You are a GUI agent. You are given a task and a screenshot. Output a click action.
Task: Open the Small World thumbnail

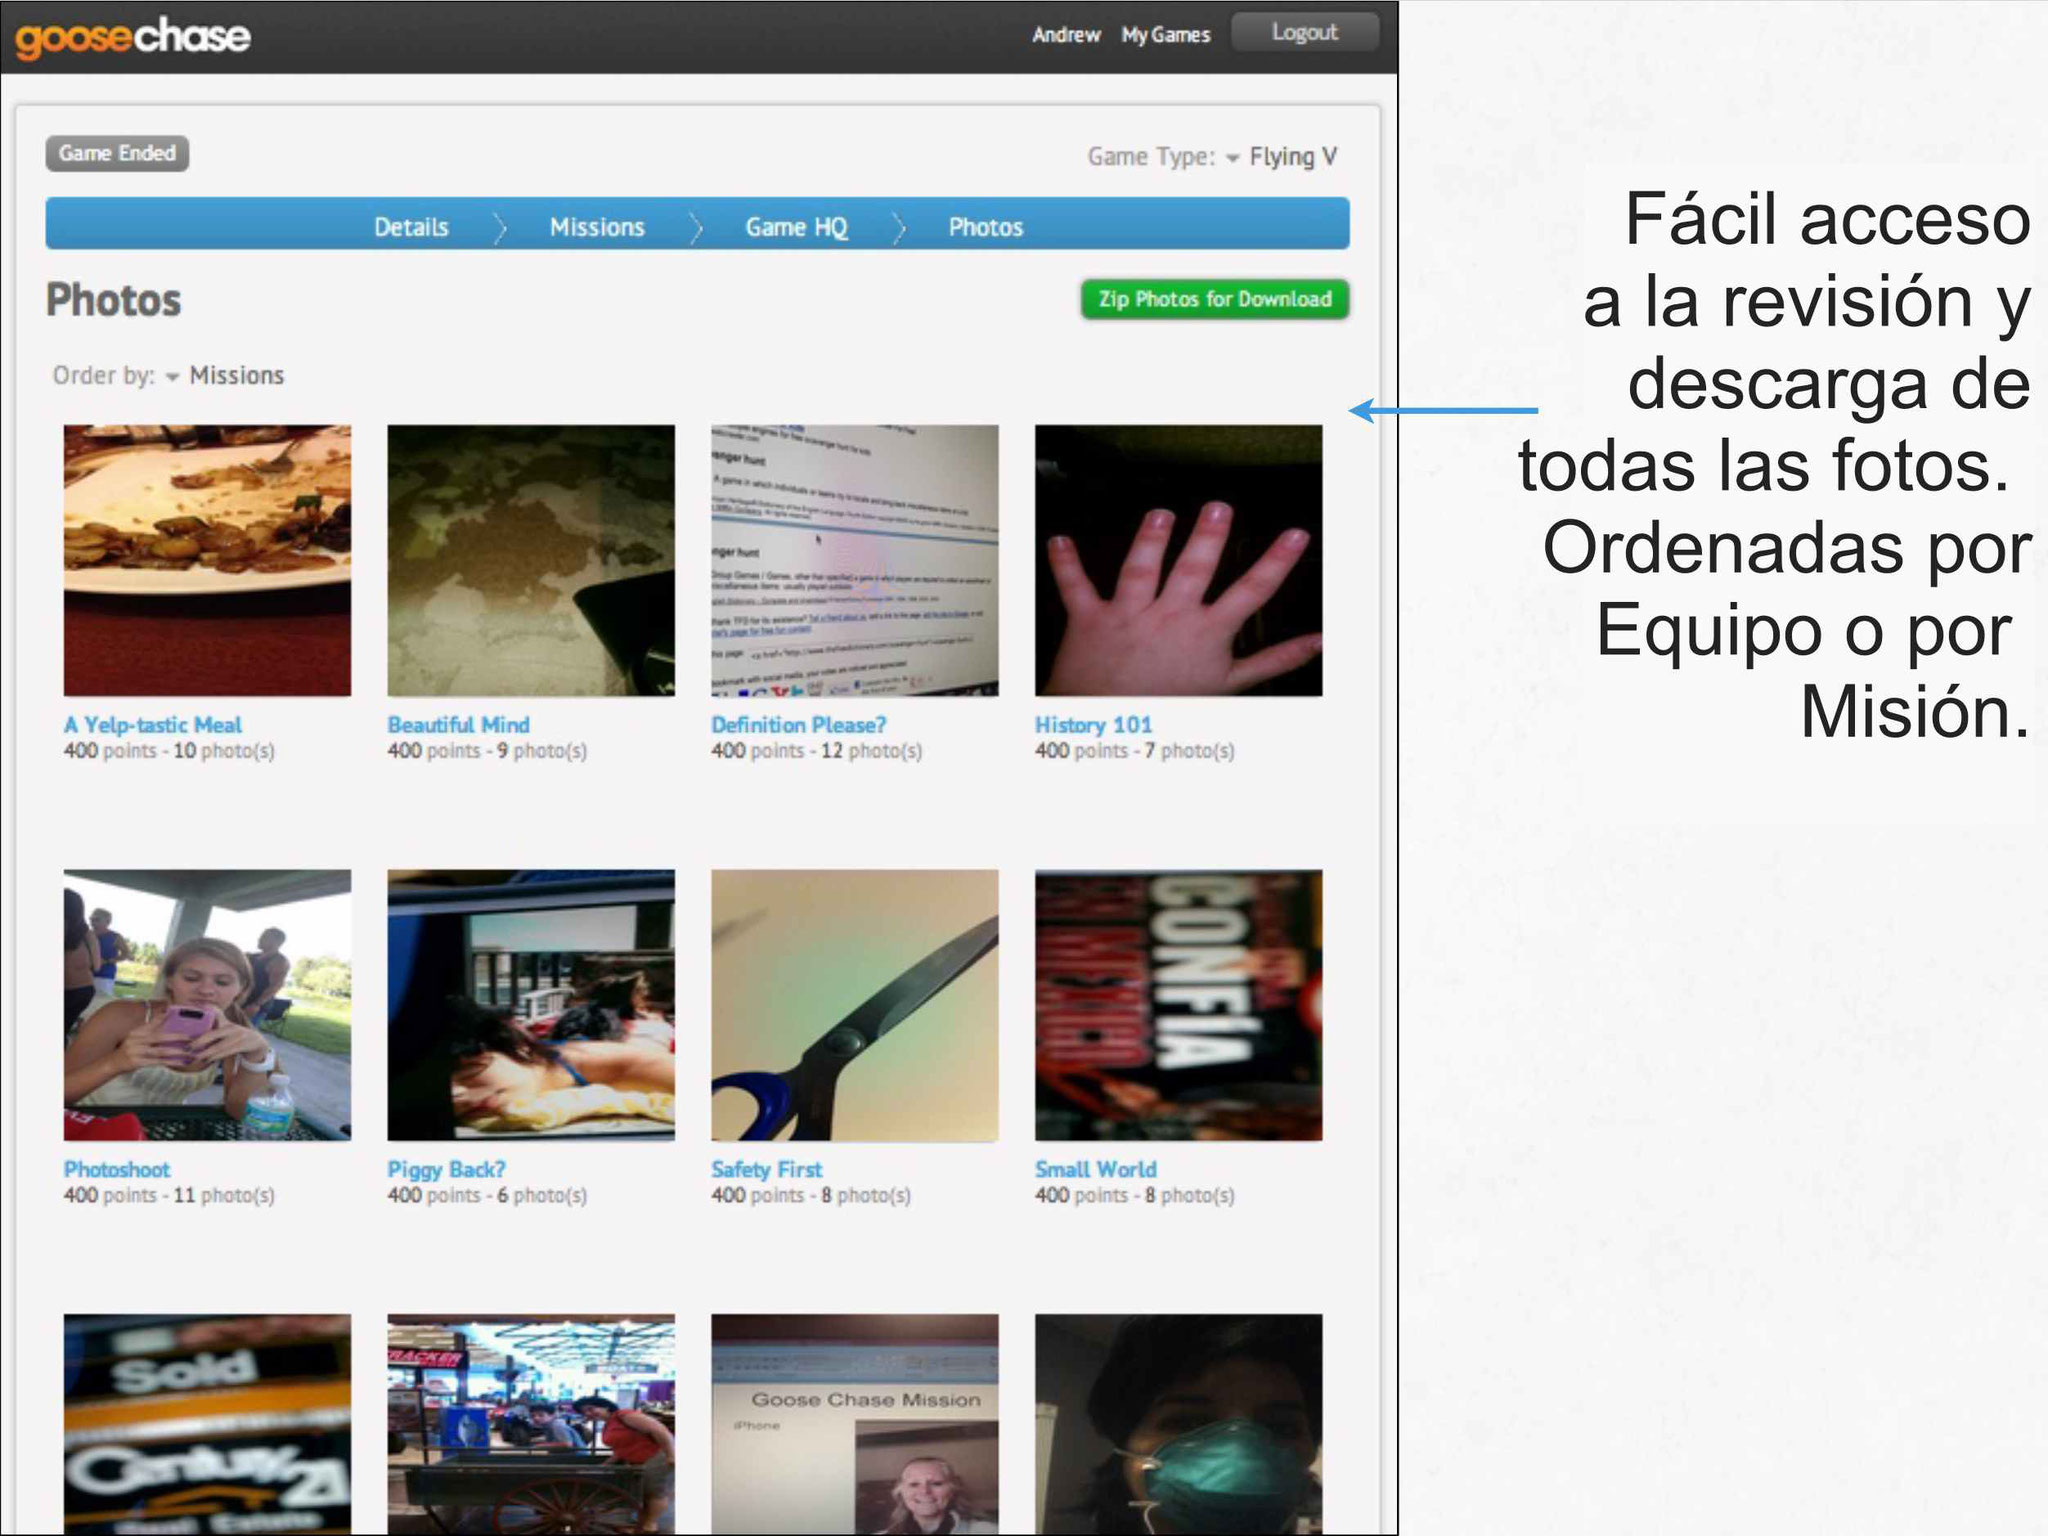[x=1178, y=1005]
